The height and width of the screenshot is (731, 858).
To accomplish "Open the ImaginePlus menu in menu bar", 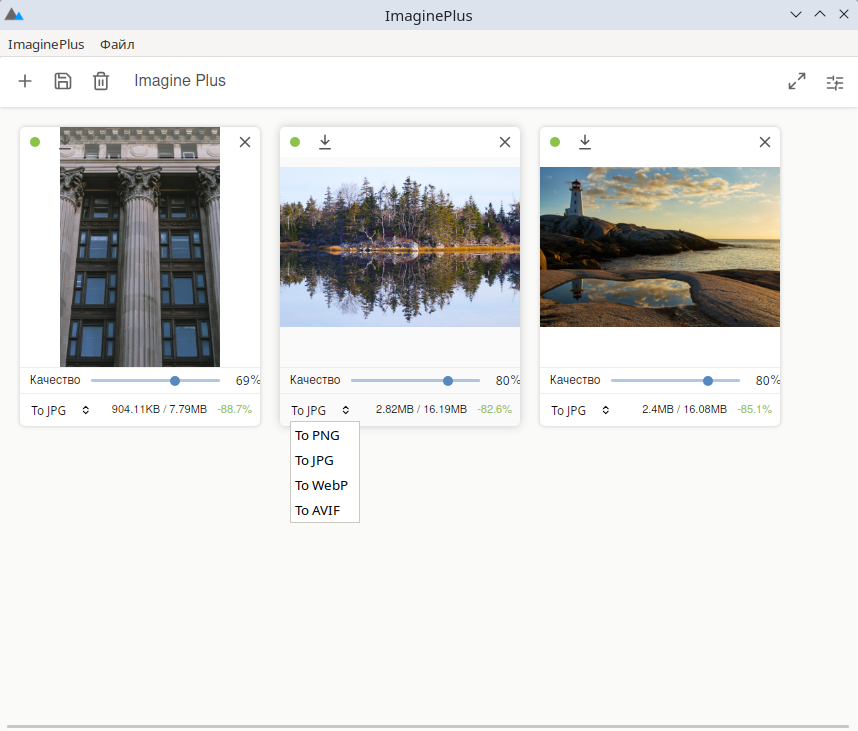I will 46,44.
